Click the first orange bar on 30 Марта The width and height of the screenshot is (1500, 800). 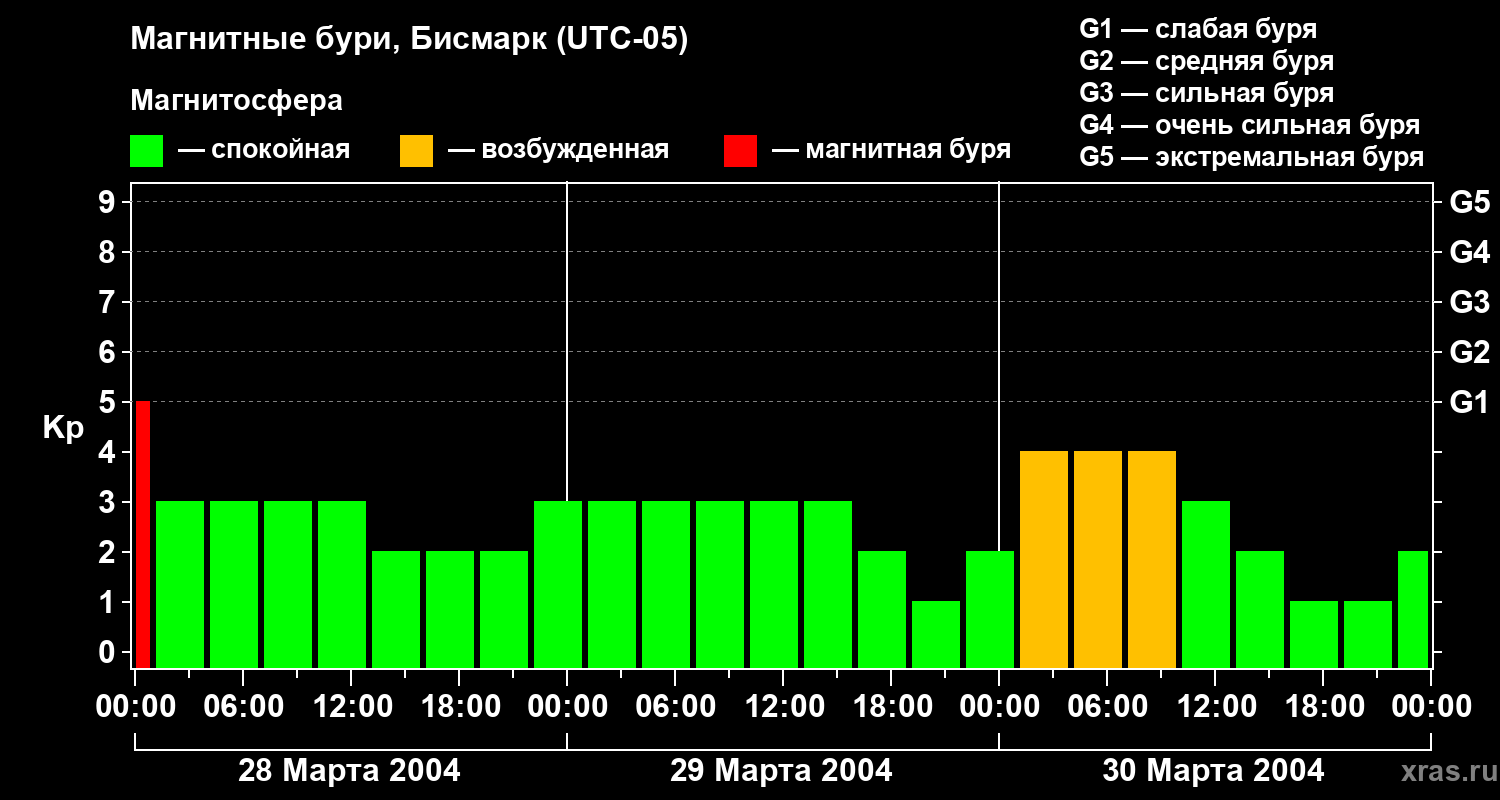point(1044,559)
